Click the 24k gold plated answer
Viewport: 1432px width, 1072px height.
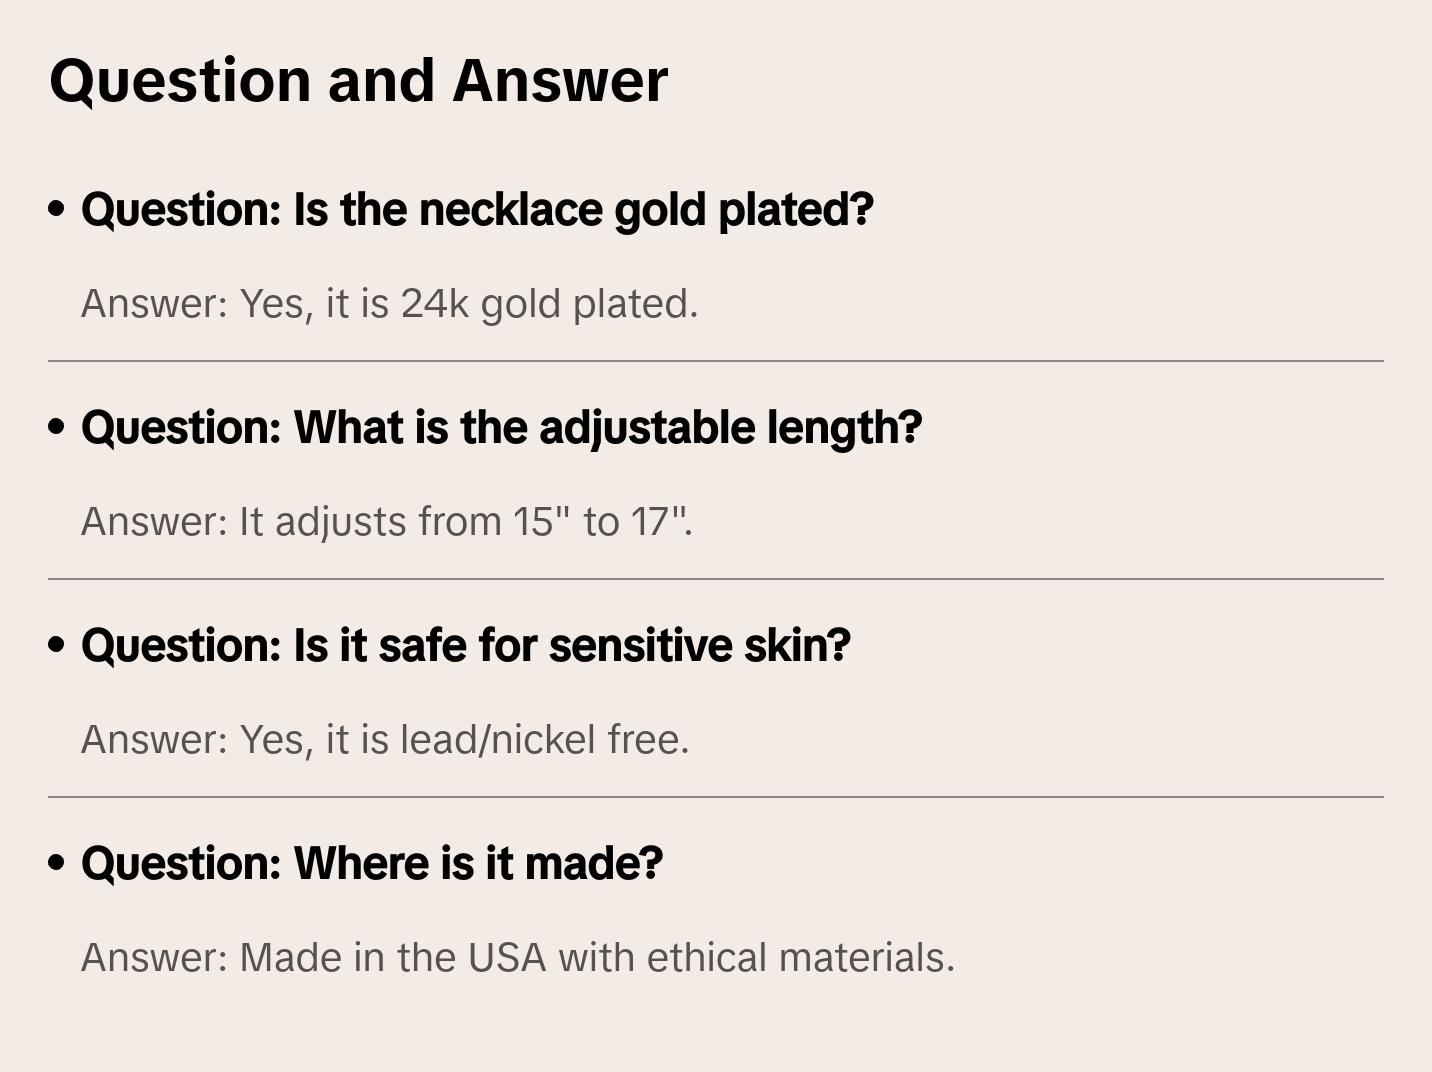tap(389, 304)
